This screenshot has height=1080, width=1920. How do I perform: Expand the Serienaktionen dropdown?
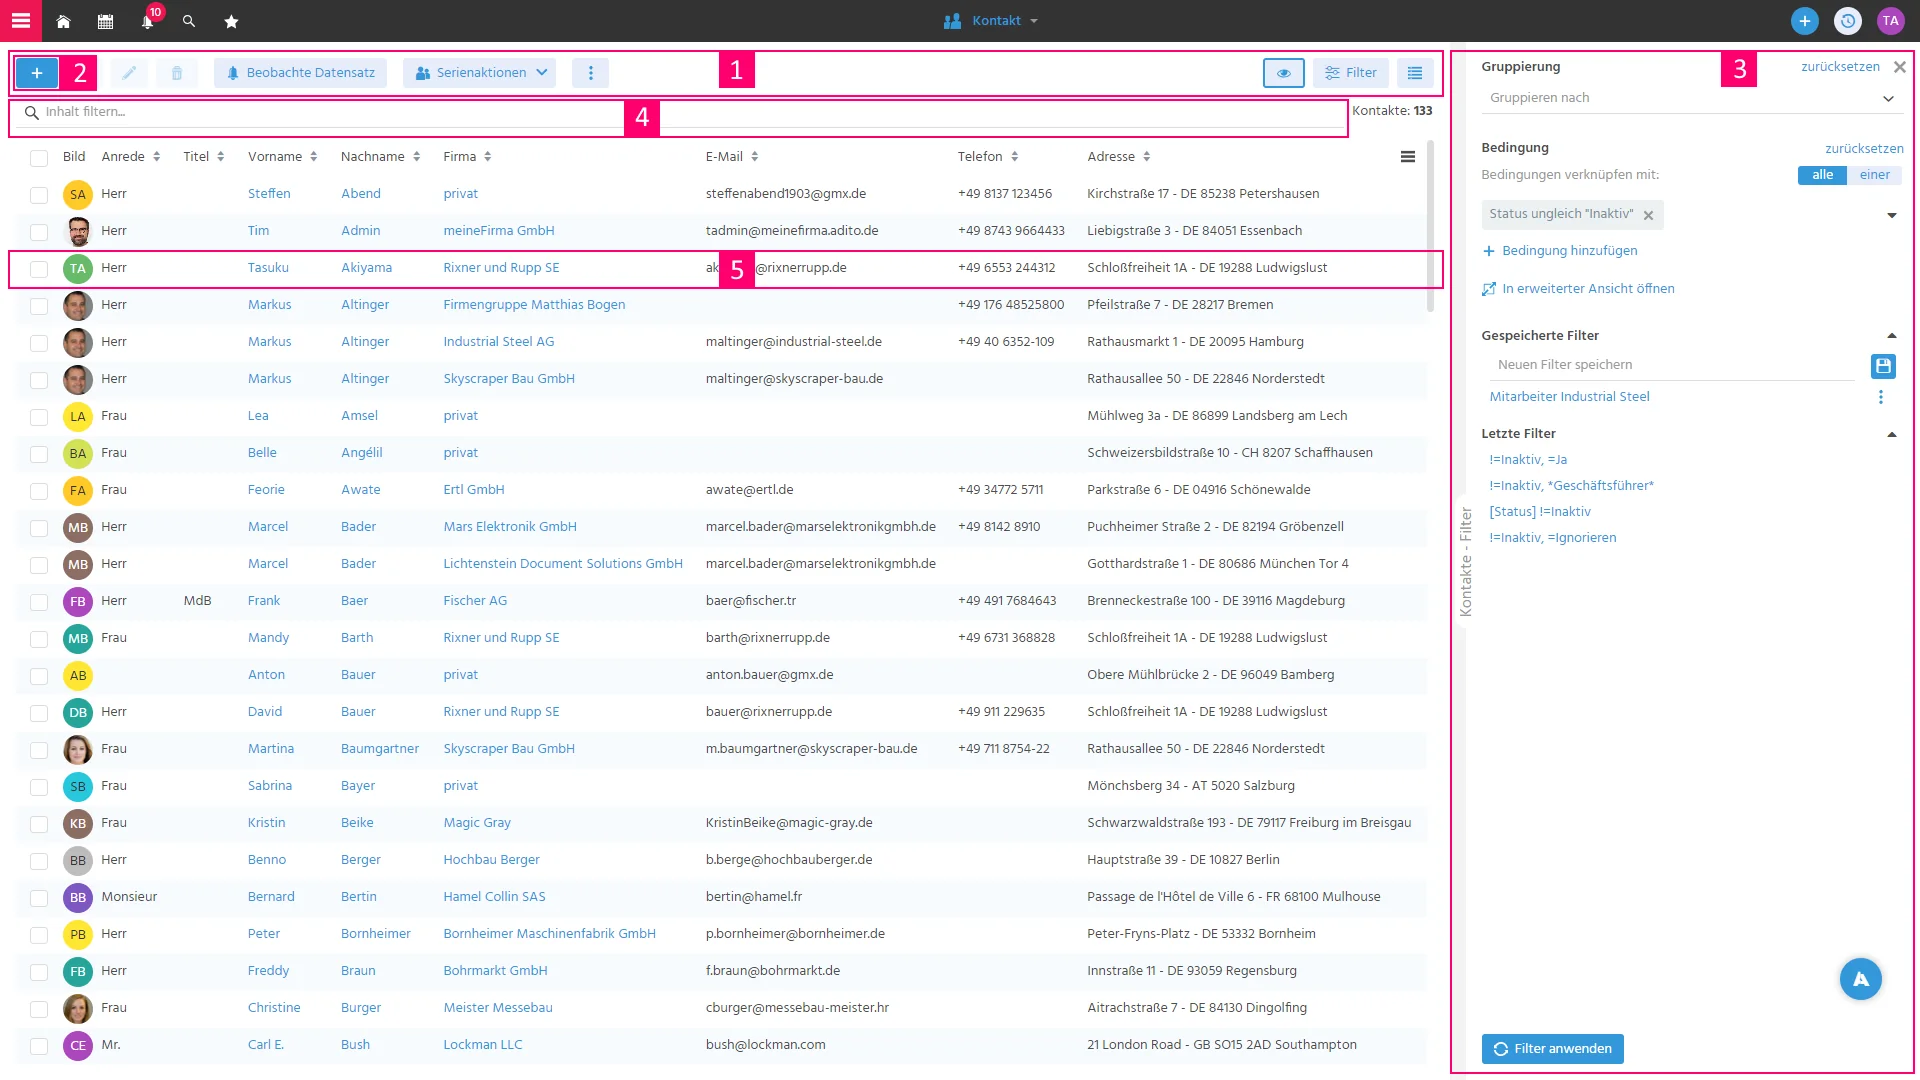pyautogui.click(x=480, y=73)
